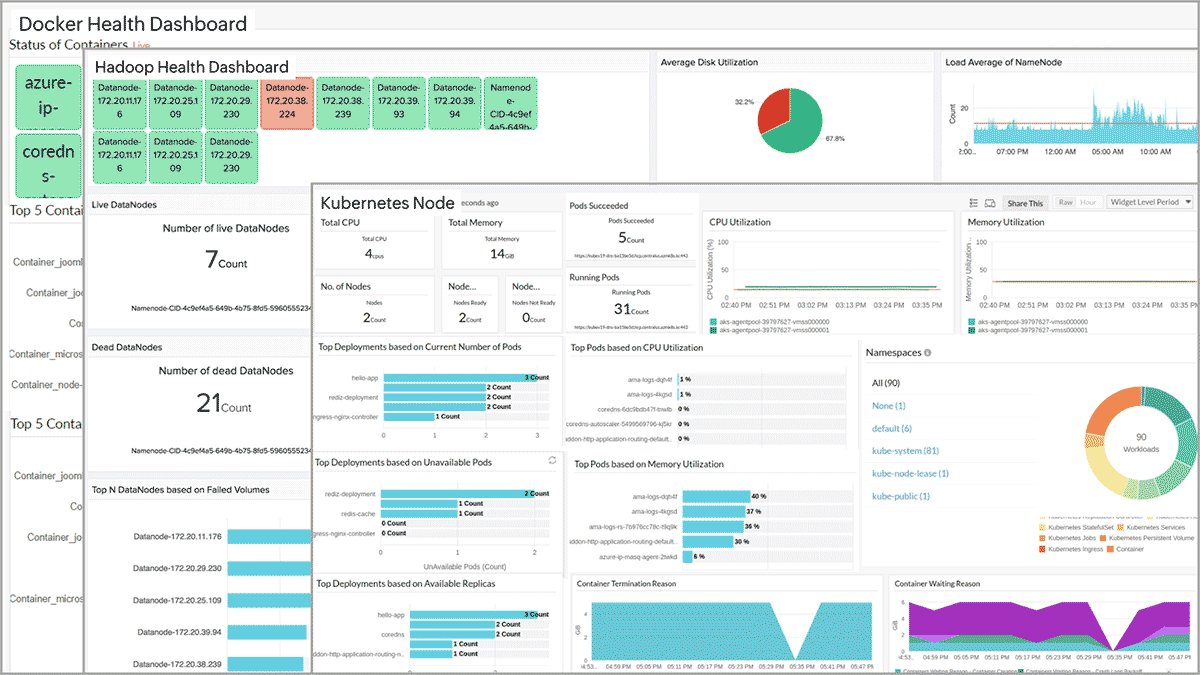
Task: Toggle Kubernetes Ingress legend entry
Action: coord(1075,549)
